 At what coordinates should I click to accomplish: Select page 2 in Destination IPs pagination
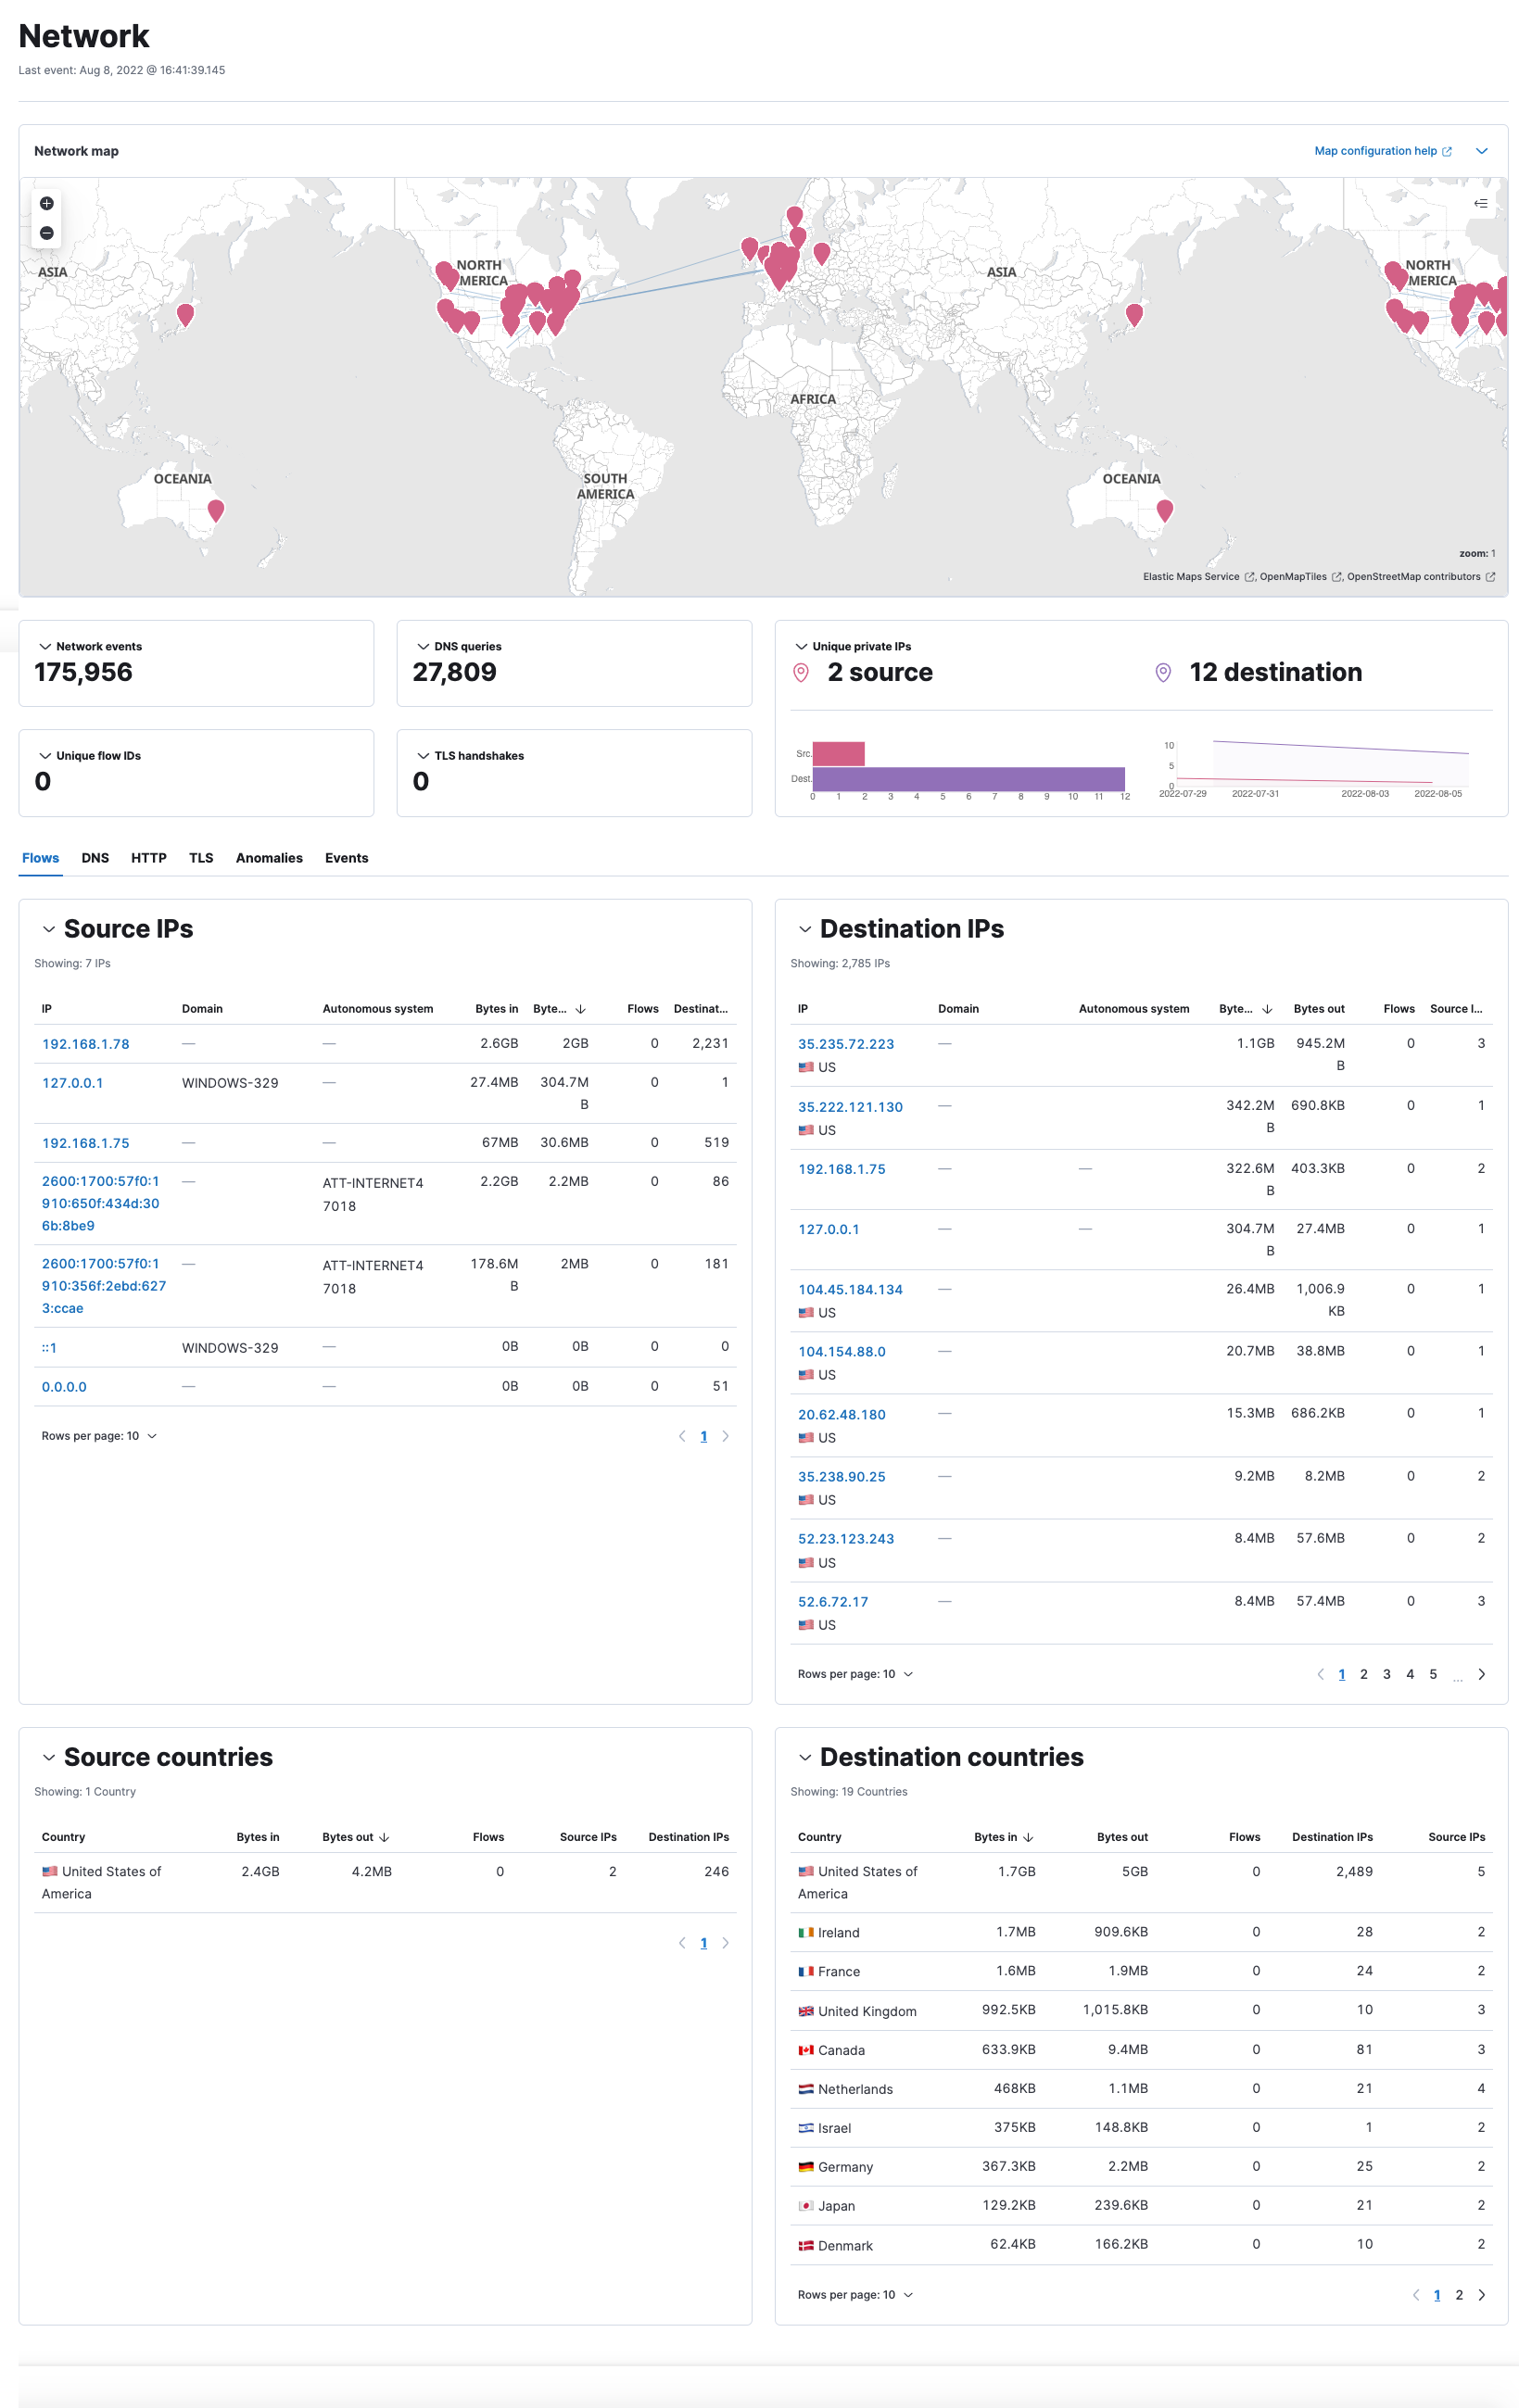point(1363,1674)
